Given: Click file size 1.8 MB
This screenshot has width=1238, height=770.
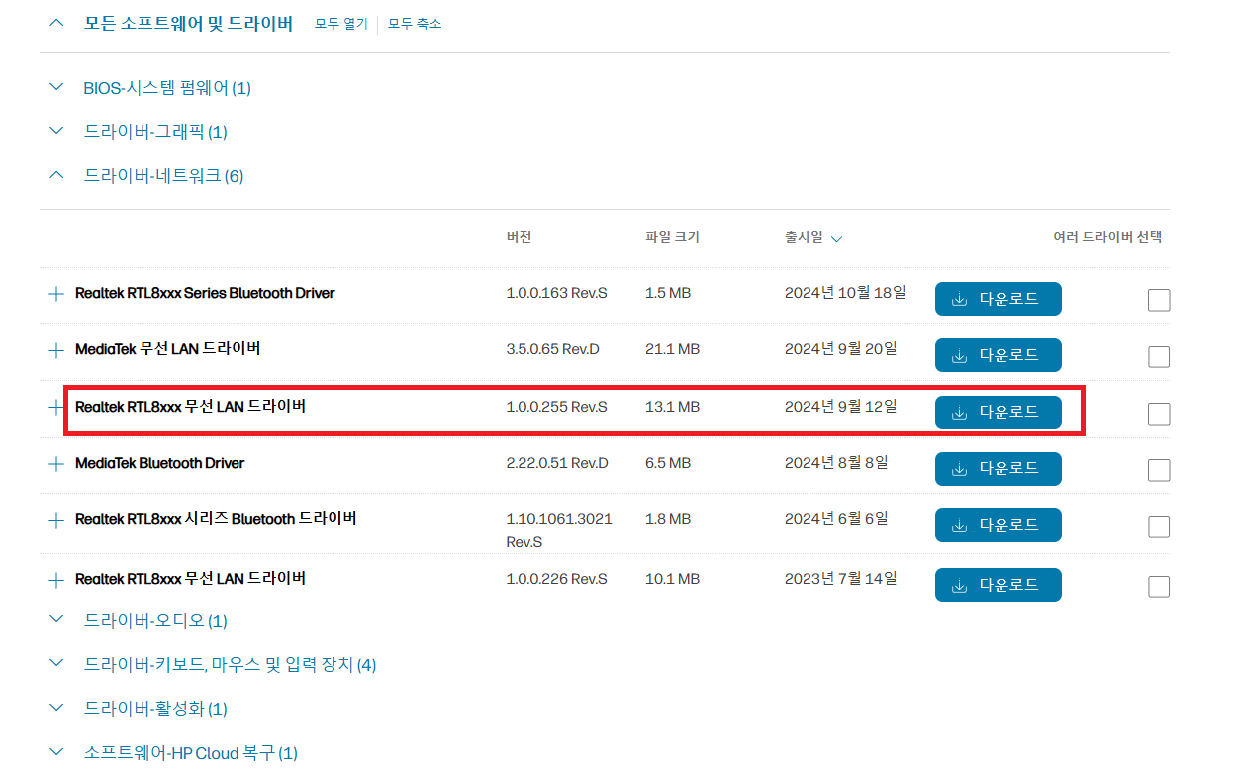Looking at the screenshot, I should click(x=668, y=519).
